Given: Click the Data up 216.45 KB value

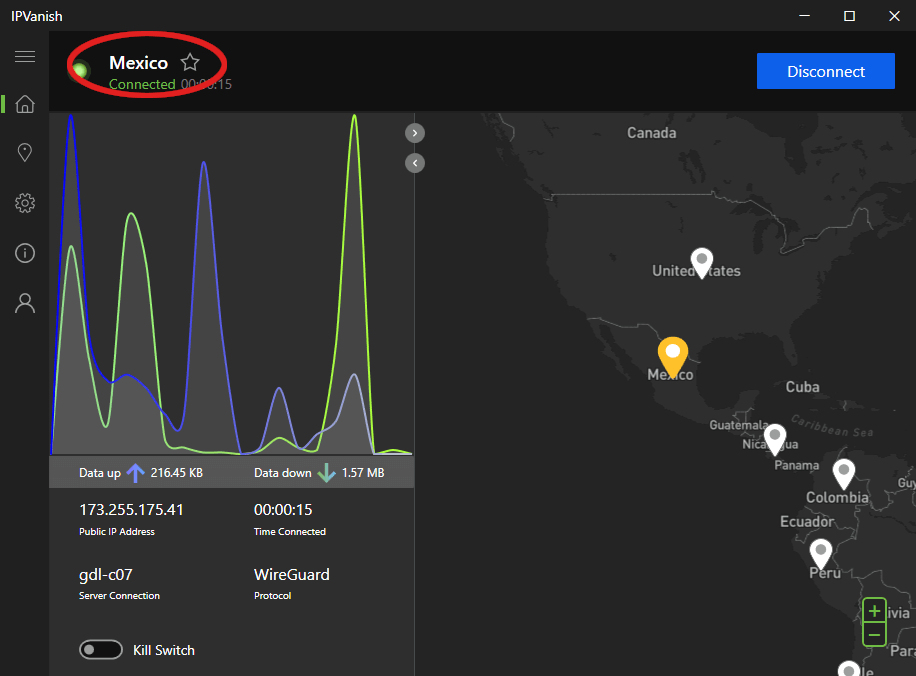Looking at the screenshot, I should coord(176,473).
